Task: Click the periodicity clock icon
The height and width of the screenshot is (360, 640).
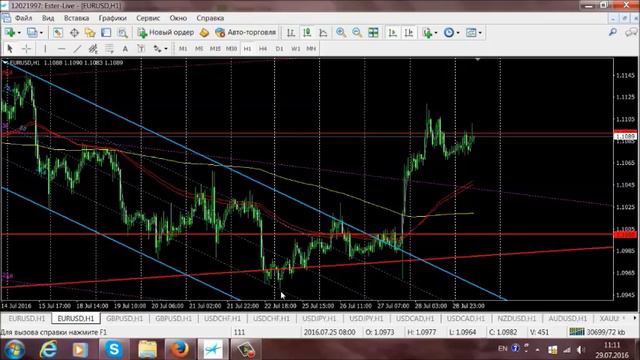Action: (449, 33)
